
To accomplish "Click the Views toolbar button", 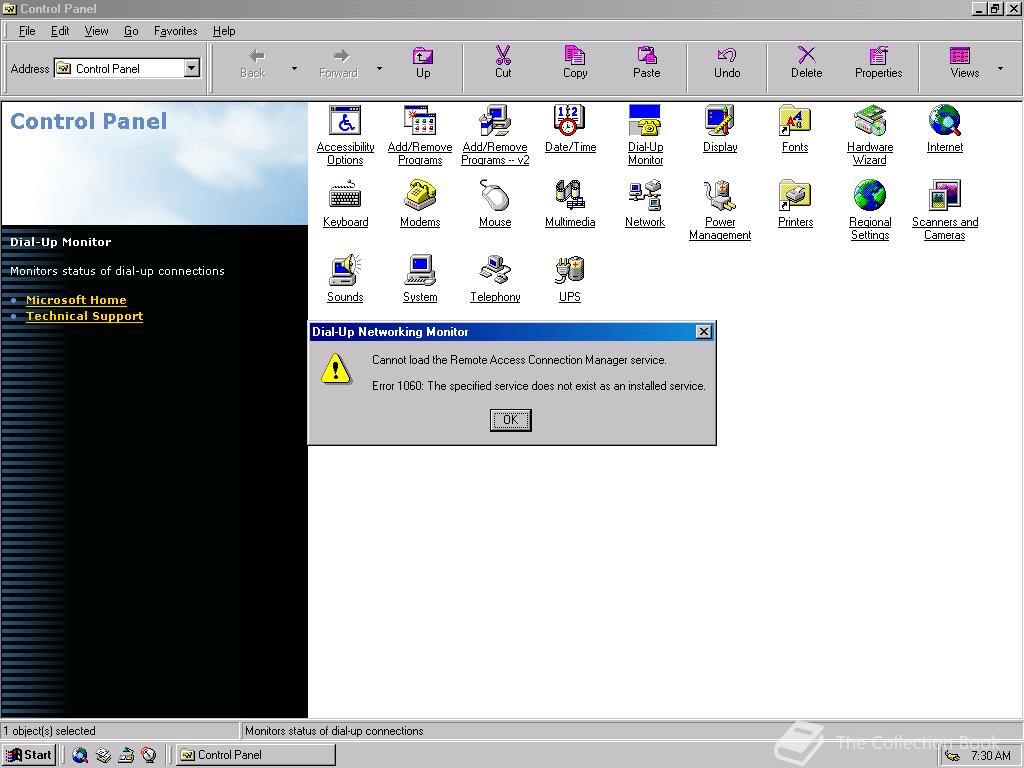I will click(x=965, y=63).
